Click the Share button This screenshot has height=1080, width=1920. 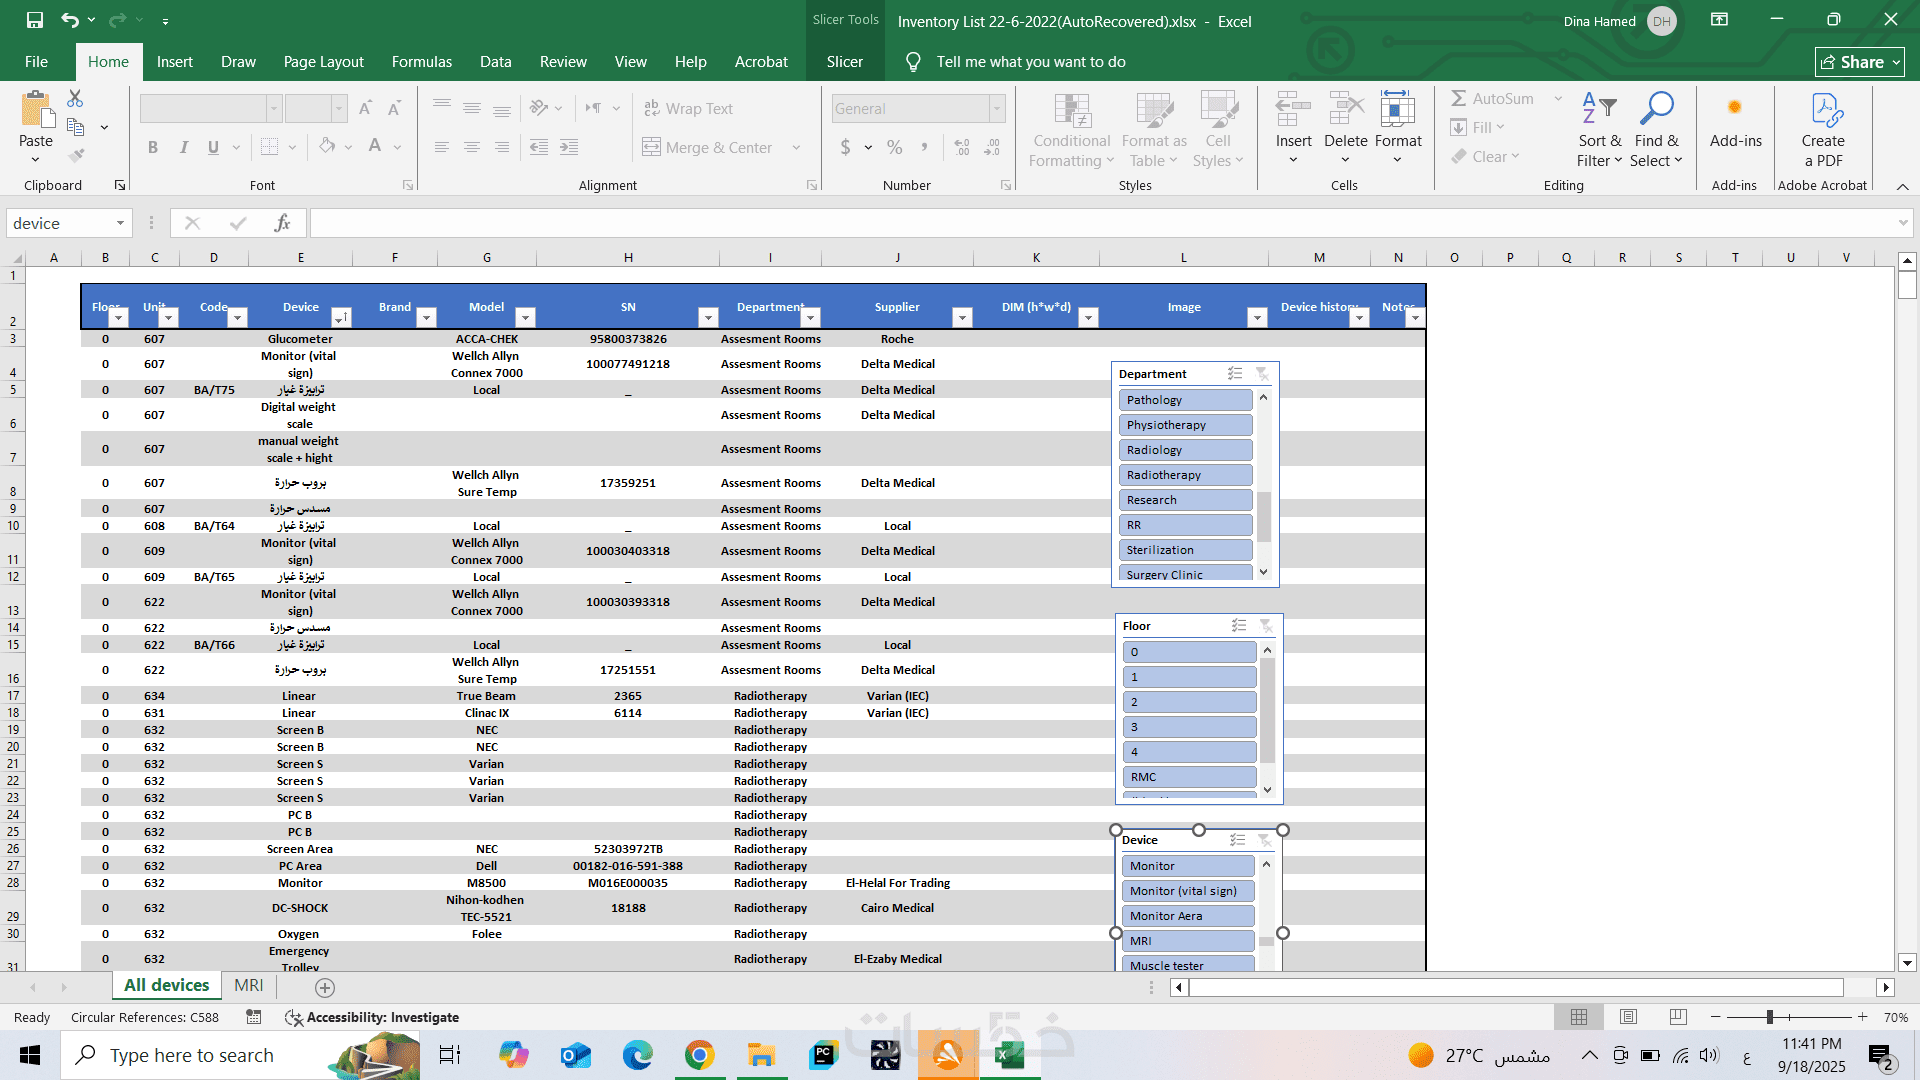click(1859, 62)
